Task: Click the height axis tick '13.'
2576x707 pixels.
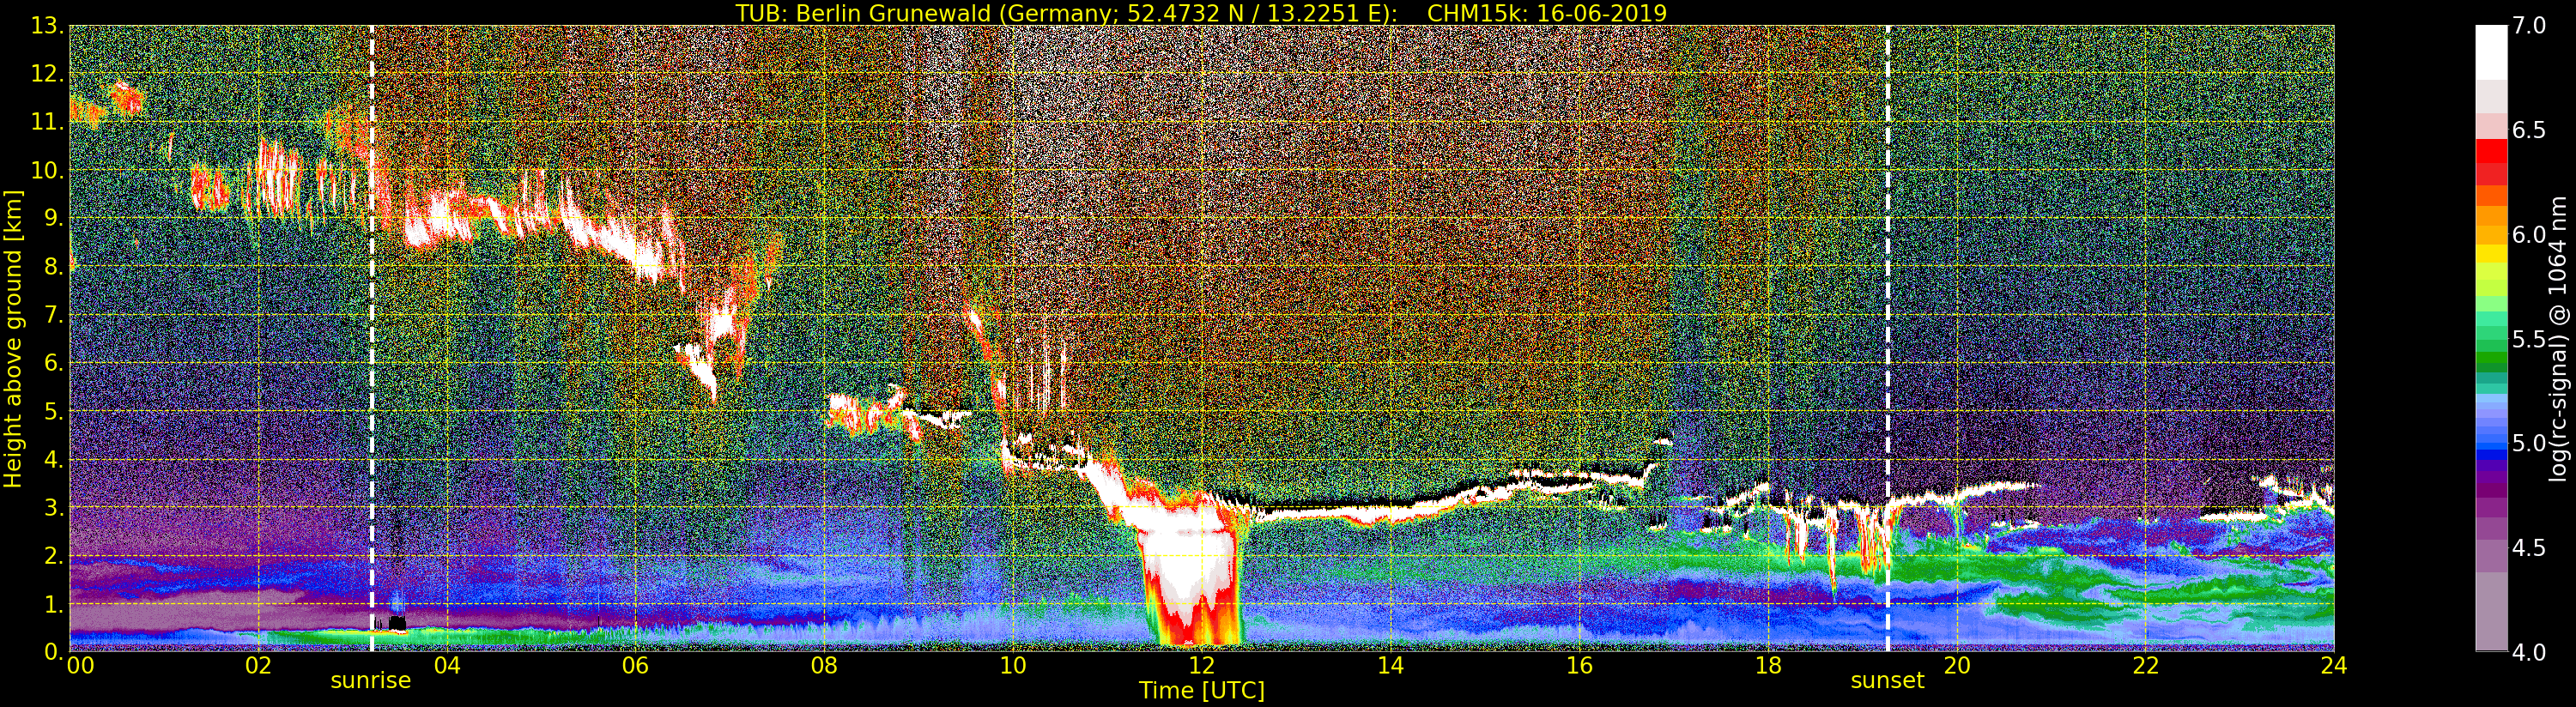Action: pos(47,26)
